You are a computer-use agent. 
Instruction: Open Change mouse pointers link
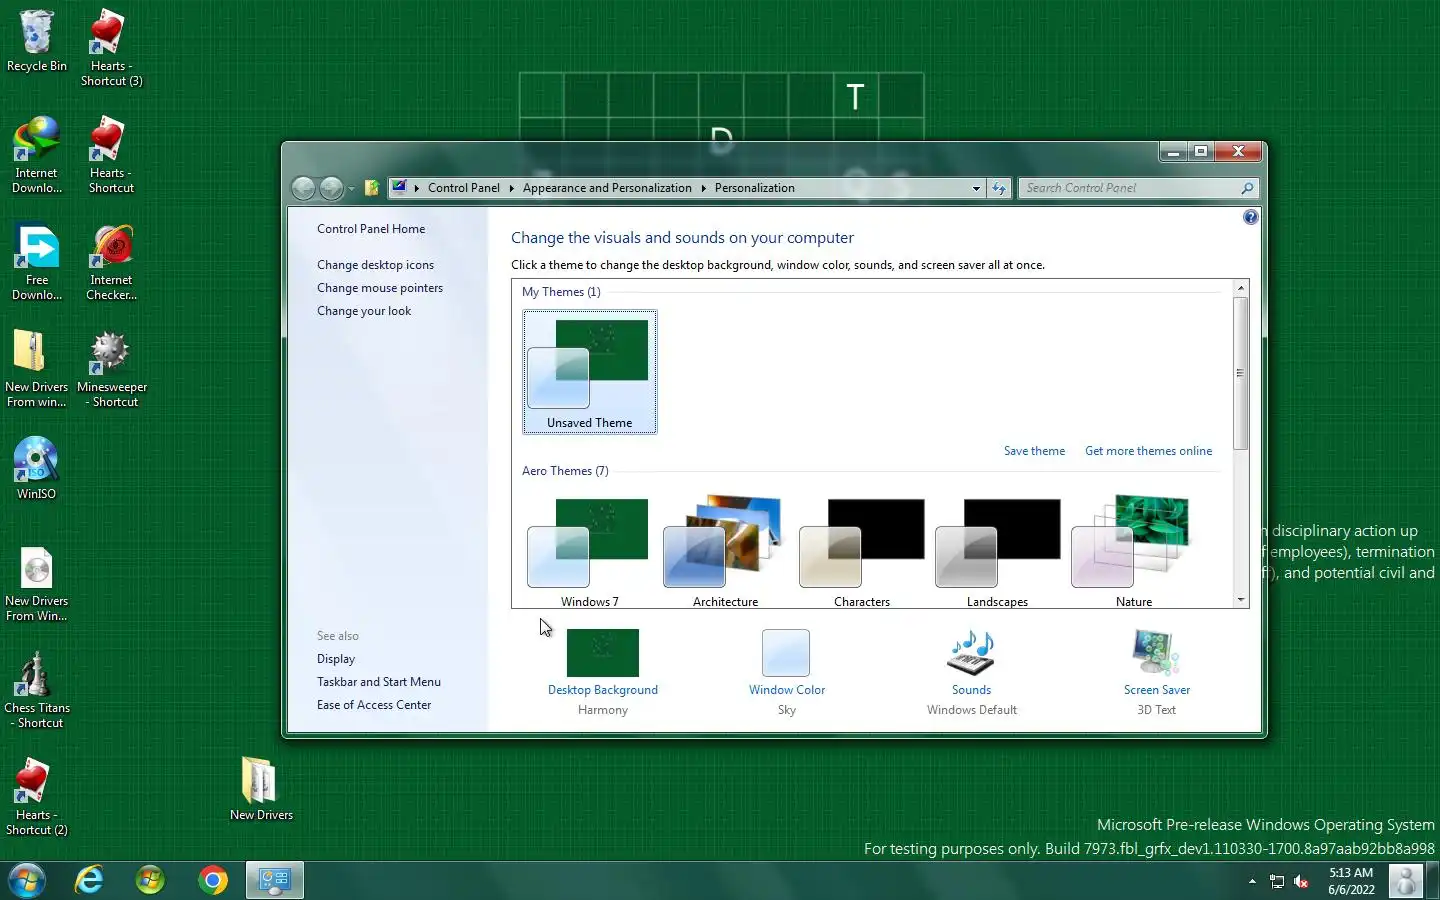coord(380,288)
